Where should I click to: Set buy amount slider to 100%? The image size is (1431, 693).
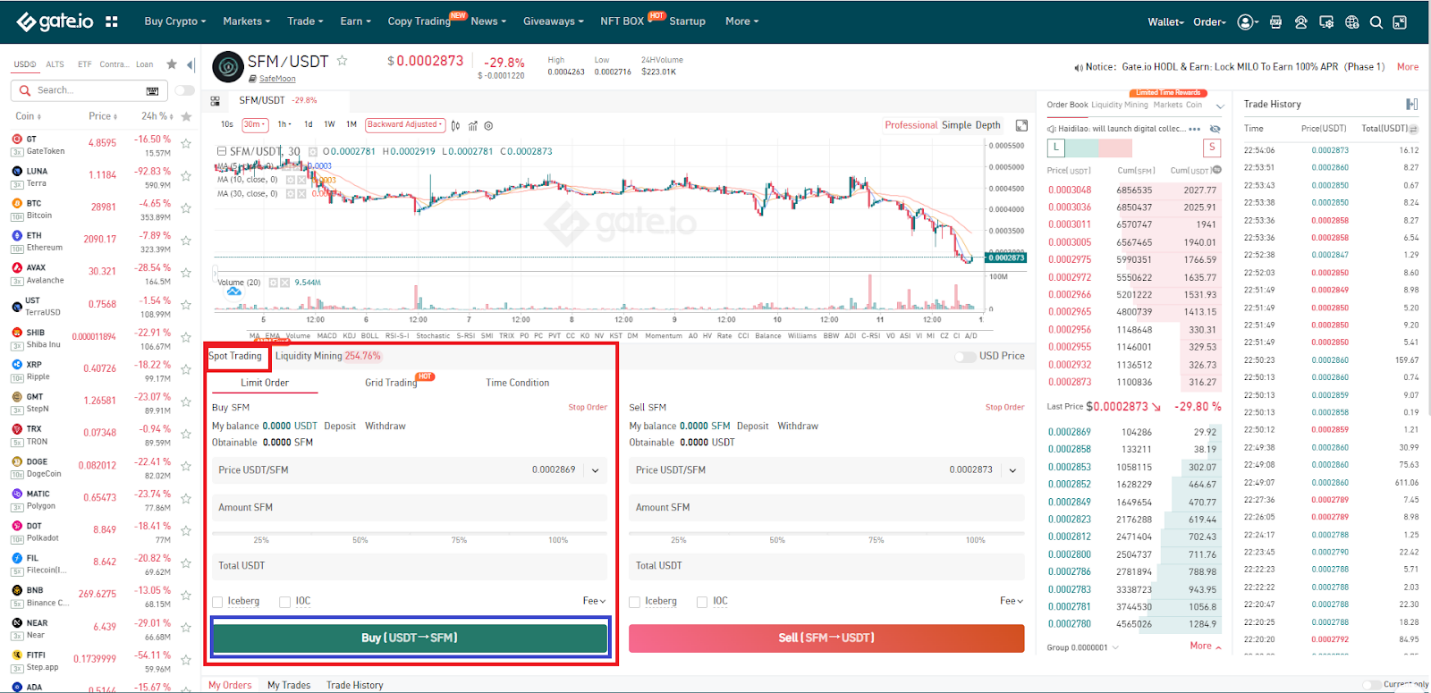(x=558, y=540)
